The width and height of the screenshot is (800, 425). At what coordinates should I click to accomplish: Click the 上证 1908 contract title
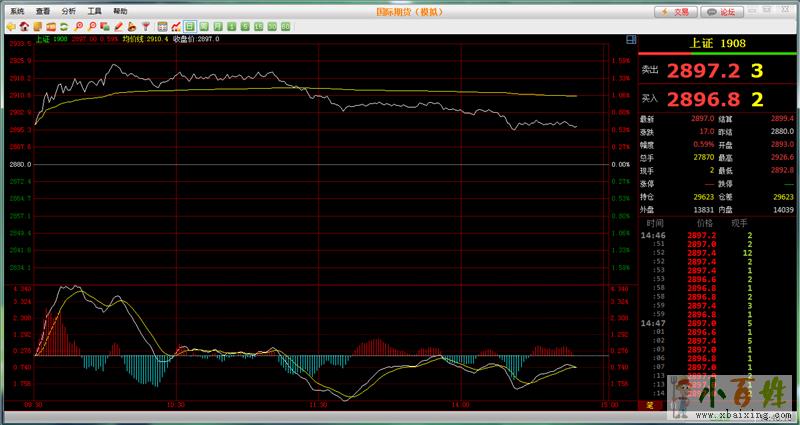point(718,44)
